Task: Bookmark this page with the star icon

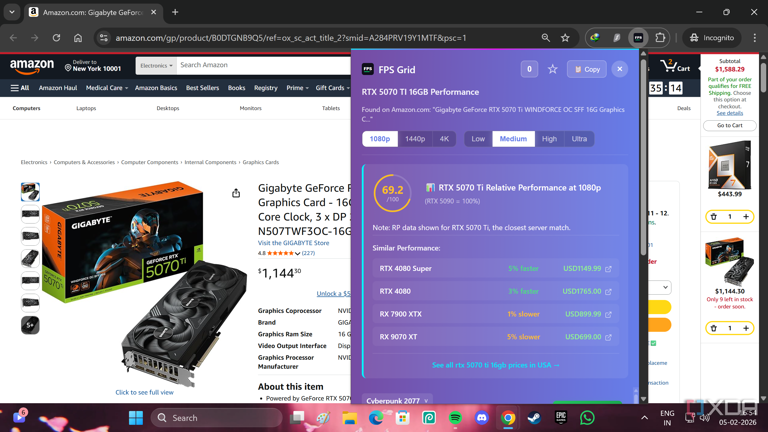Action: point(565,38)
